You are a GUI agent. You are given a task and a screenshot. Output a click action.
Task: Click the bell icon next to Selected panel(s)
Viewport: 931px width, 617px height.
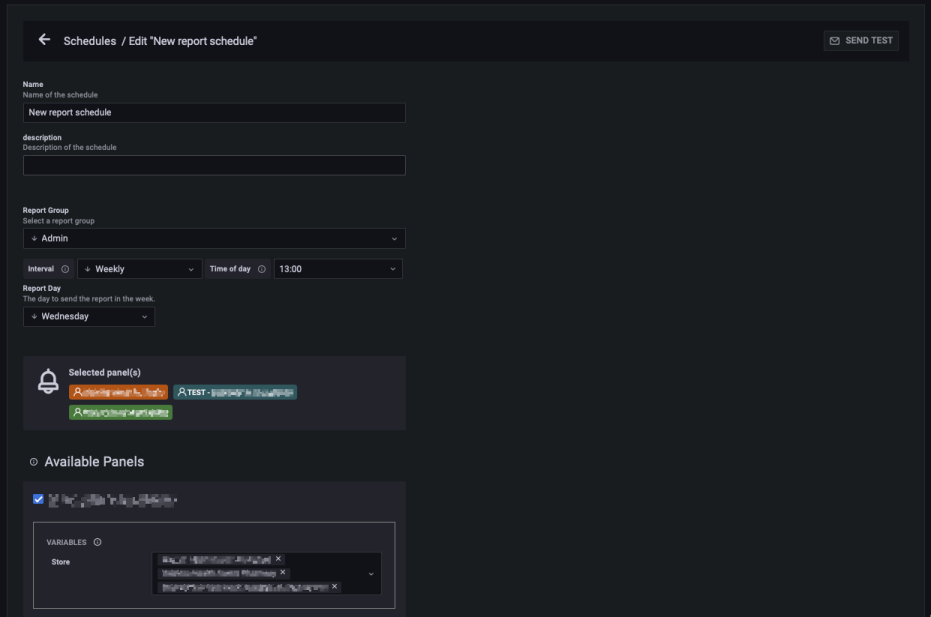48,382
